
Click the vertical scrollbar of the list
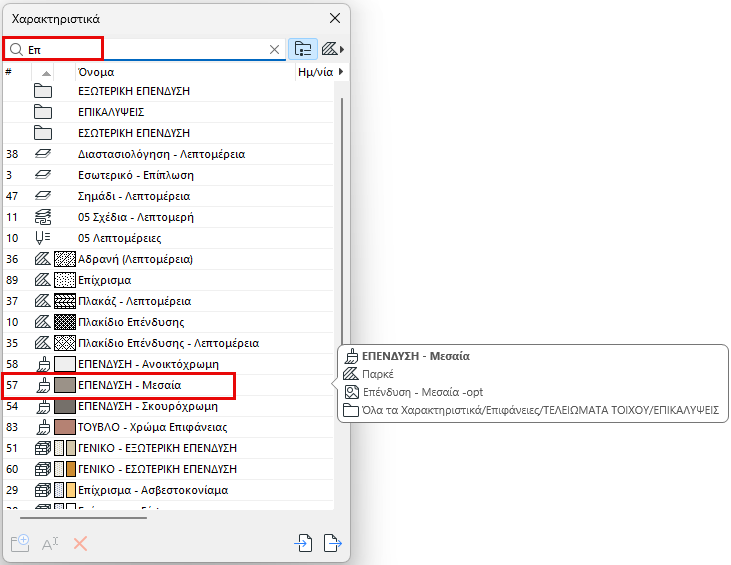[342, 221]
